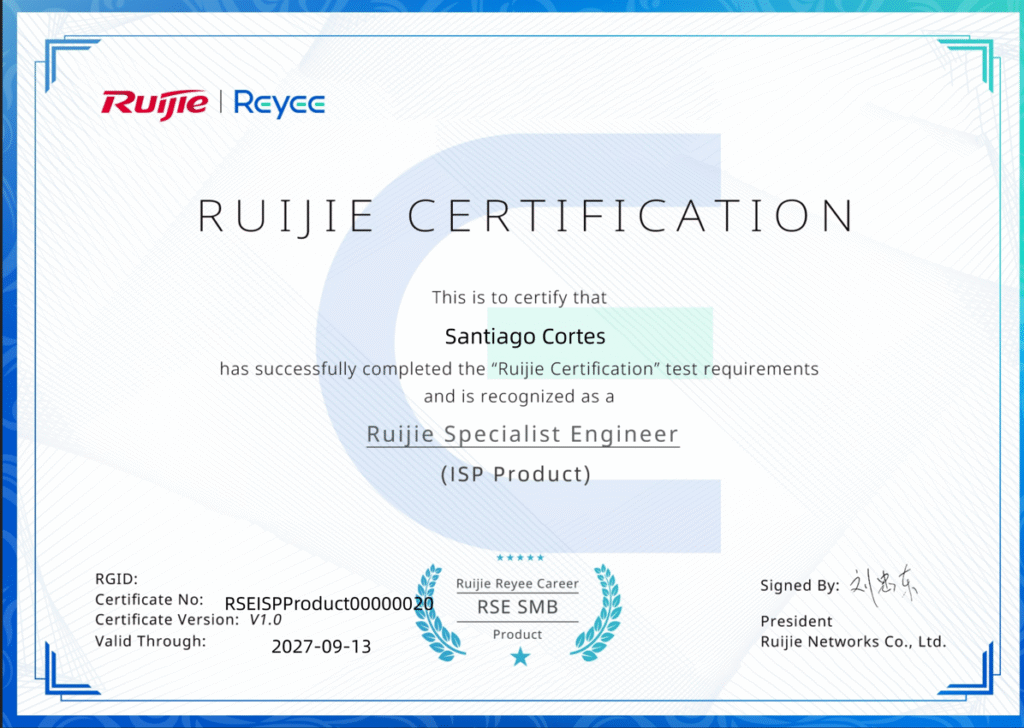Select the left laurel wreath on the badge
1024x728 pixels.
tap(431, 610)
